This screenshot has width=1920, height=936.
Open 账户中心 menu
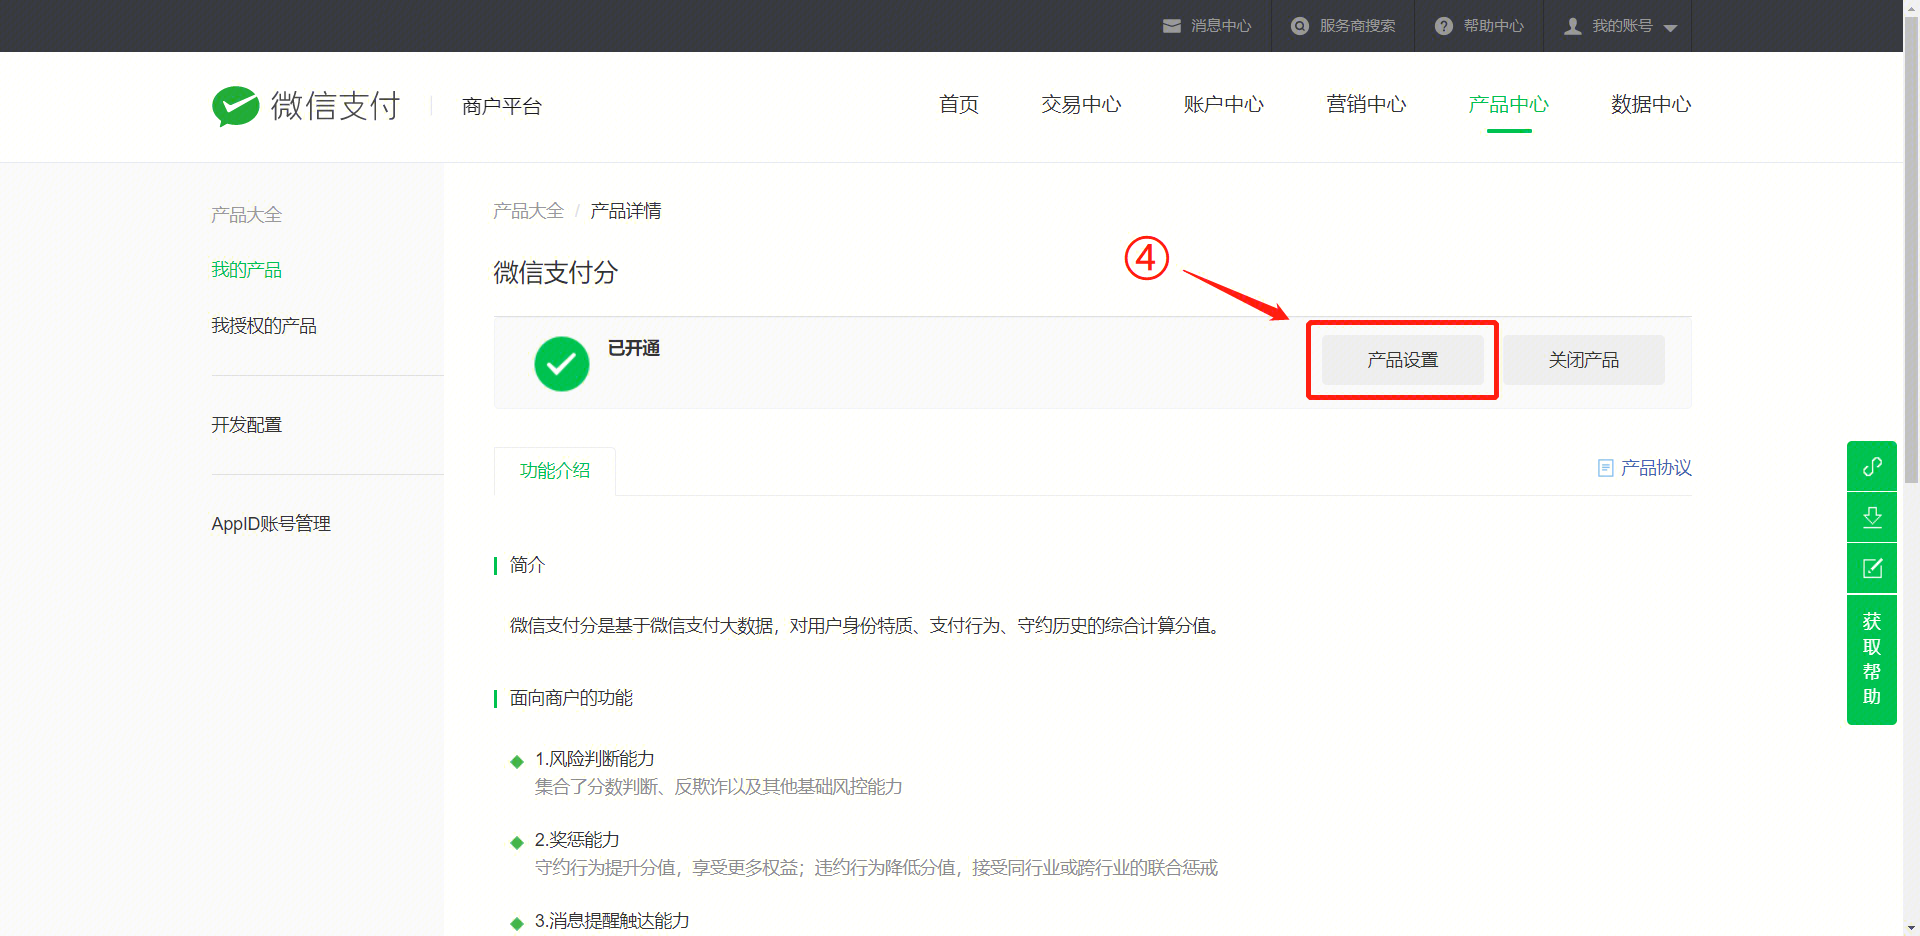1224,105
